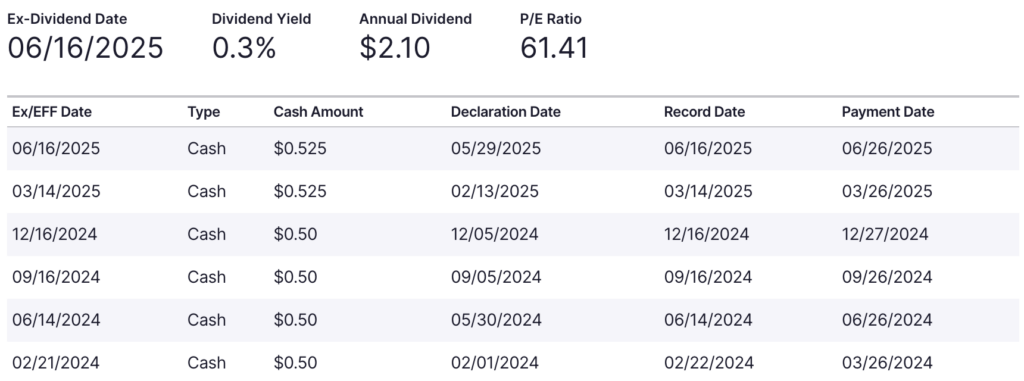Click the $2.10 annual dividend value
Viewport: 1024px width, 381px height.
pos(394,48)
